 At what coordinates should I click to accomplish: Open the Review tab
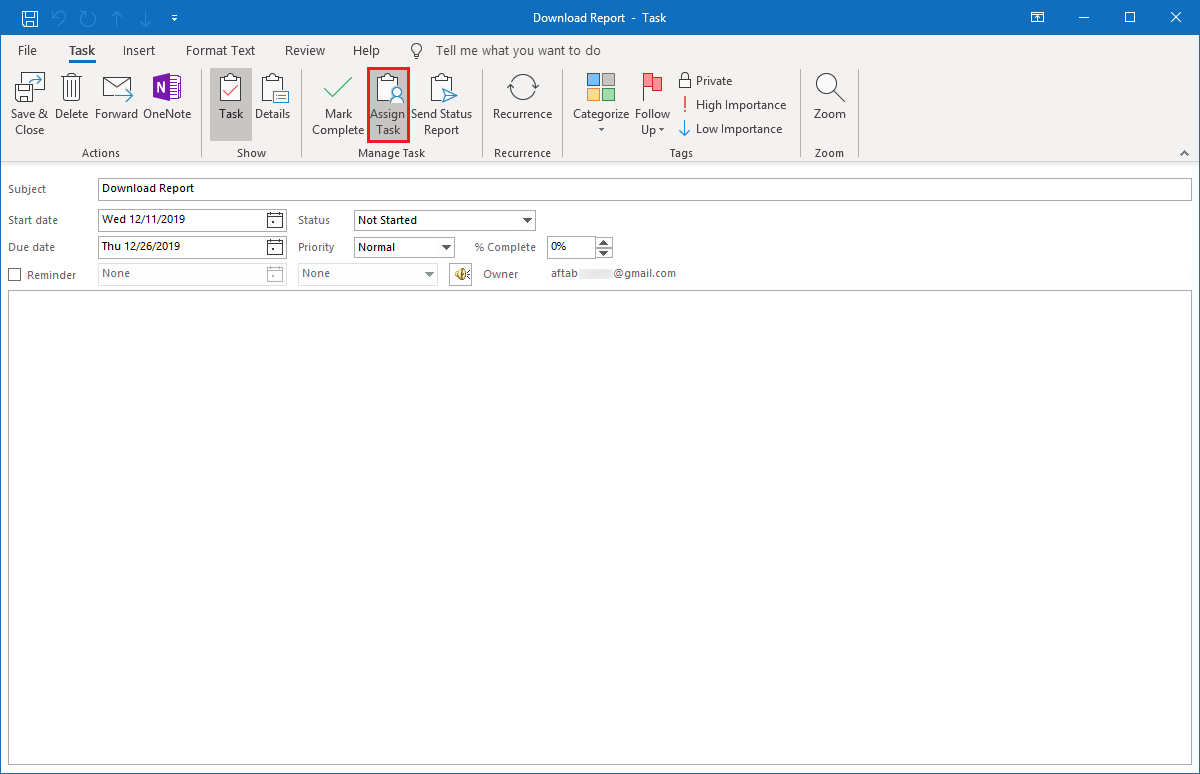tap(305, 50)
